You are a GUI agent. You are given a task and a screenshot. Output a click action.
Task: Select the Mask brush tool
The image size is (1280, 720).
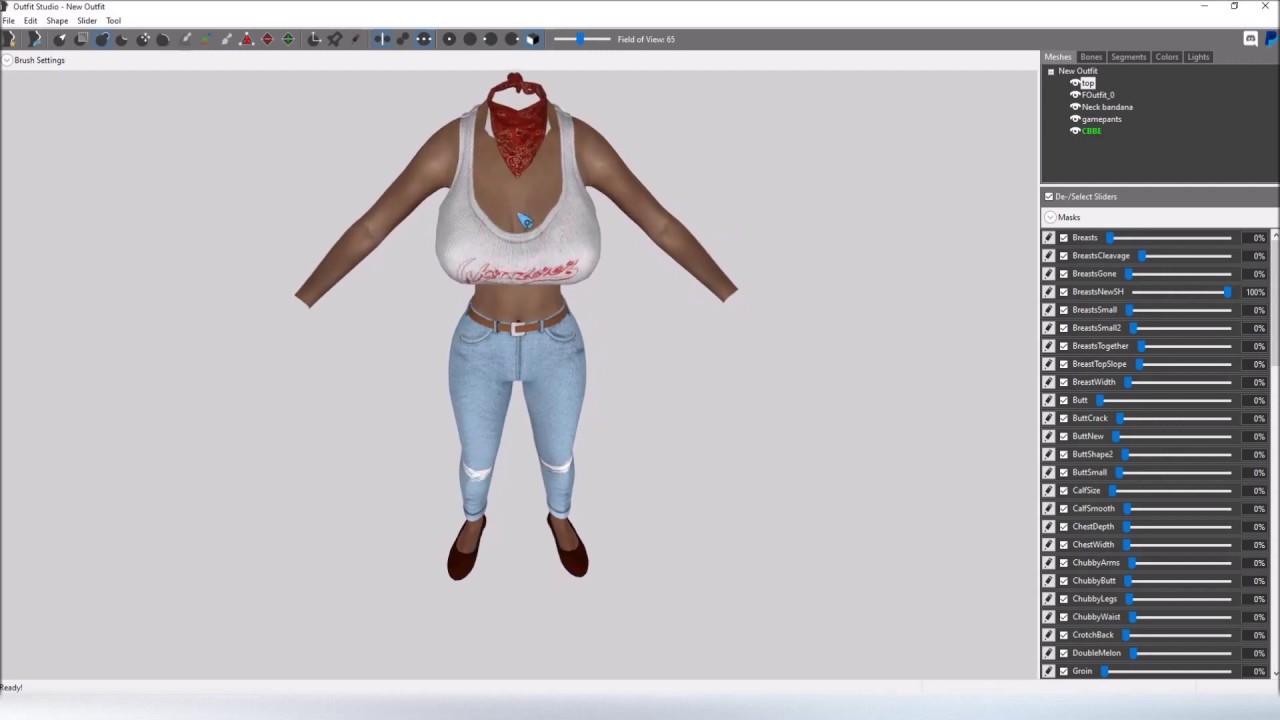coord(81,39)
